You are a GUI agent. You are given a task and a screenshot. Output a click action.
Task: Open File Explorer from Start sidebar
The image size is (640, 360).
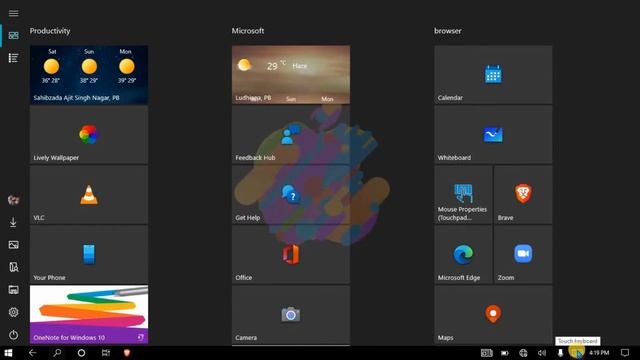click(x=13, y=290)
